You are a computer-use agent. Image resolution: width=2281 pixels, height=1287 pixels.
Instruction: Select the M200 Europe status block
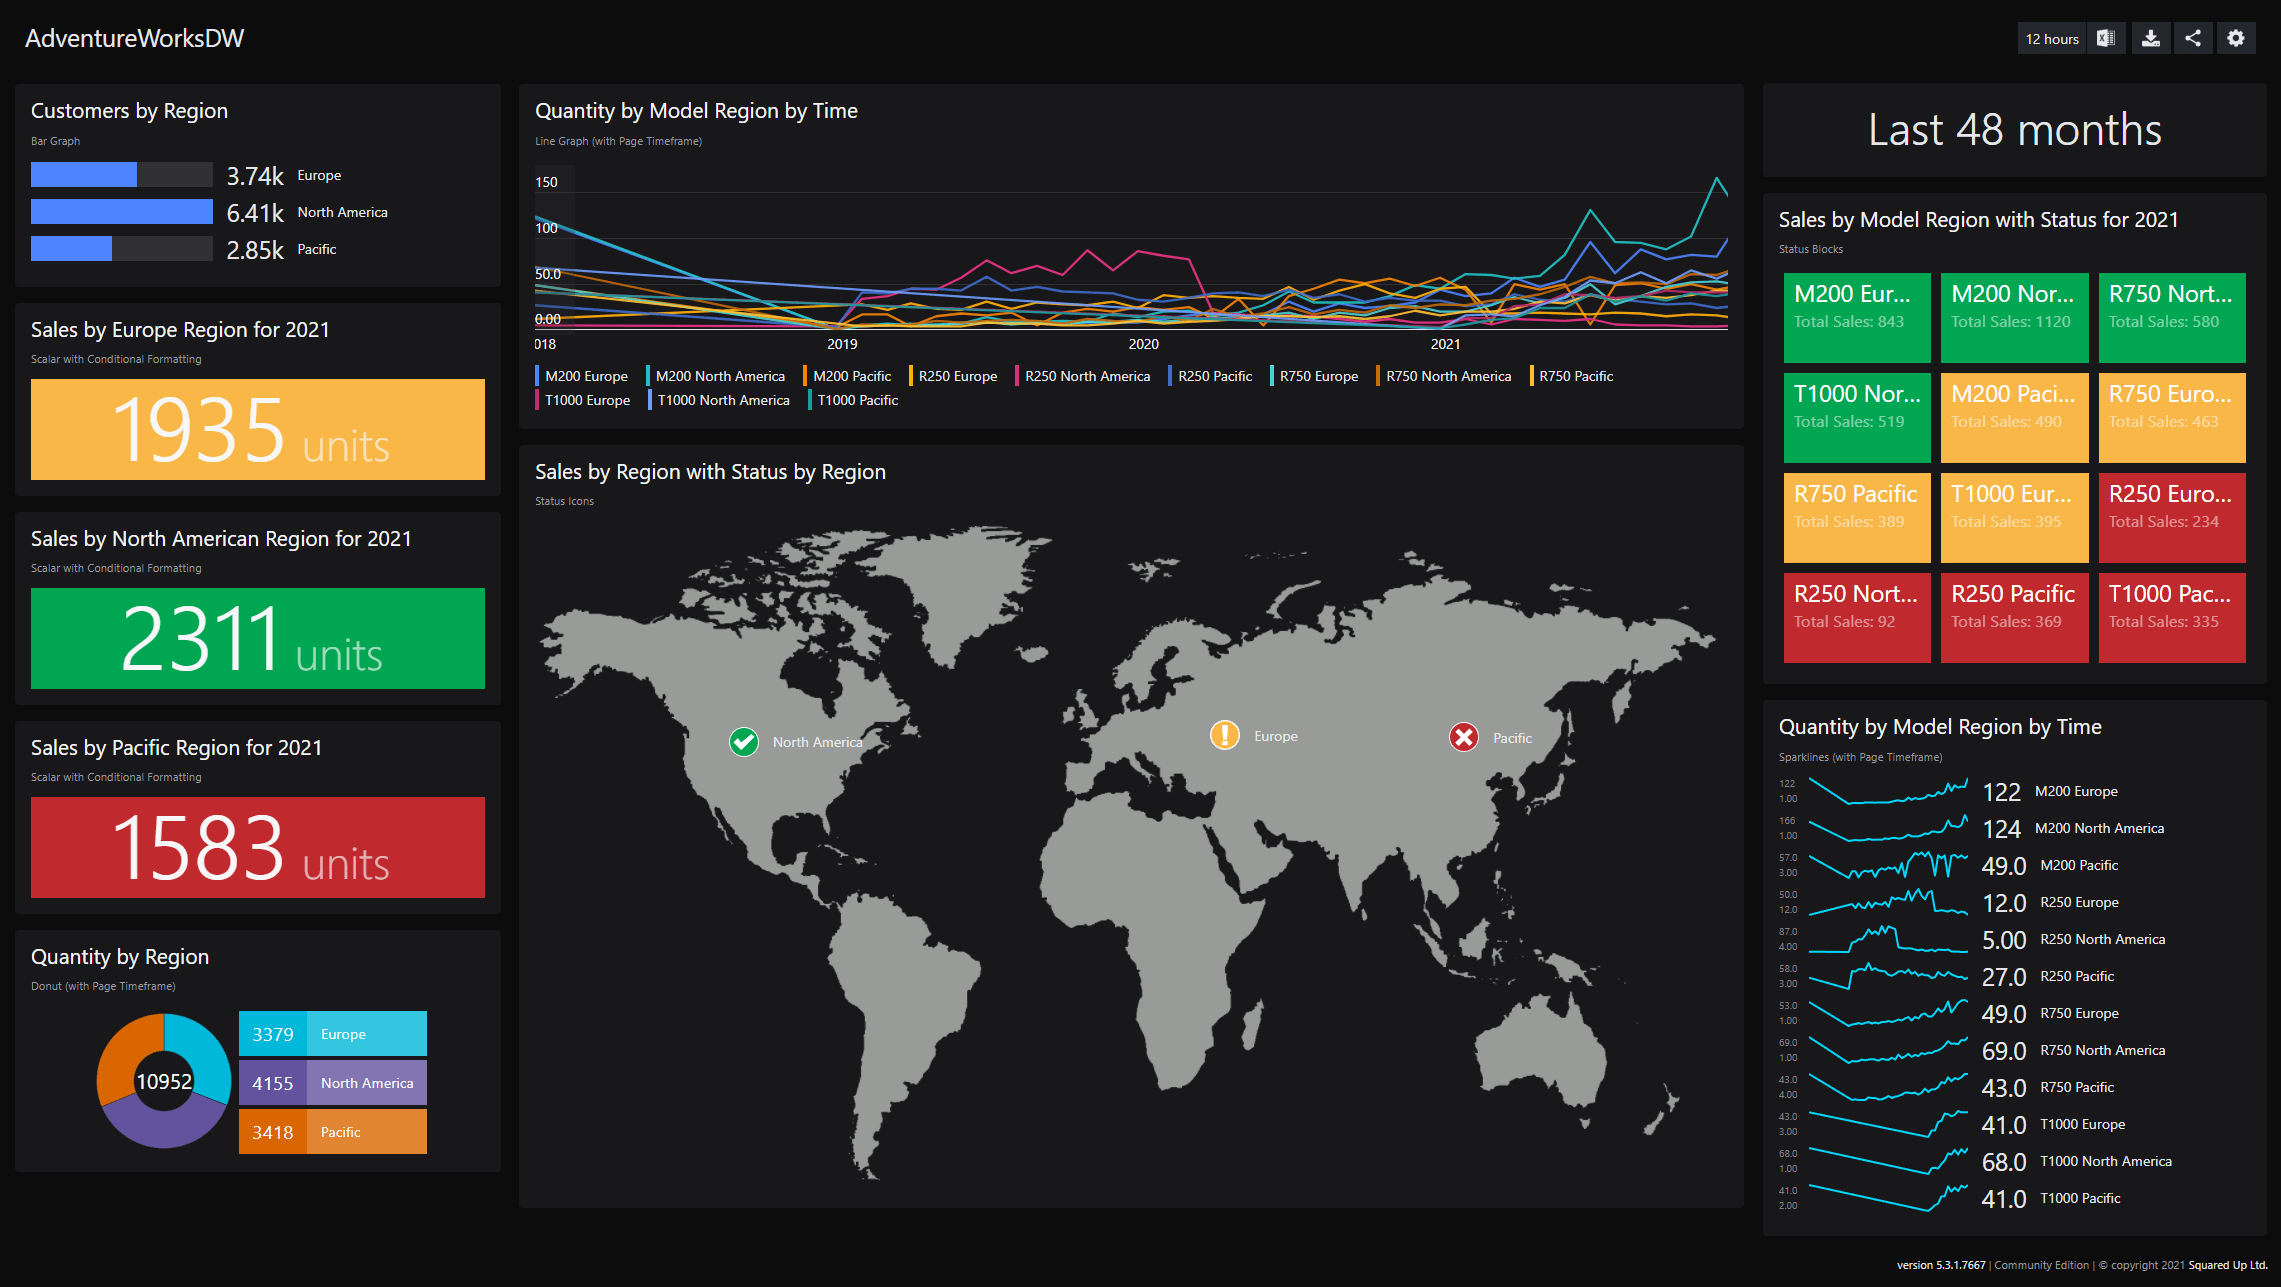pyautogui.click(x=1856, y=317)
